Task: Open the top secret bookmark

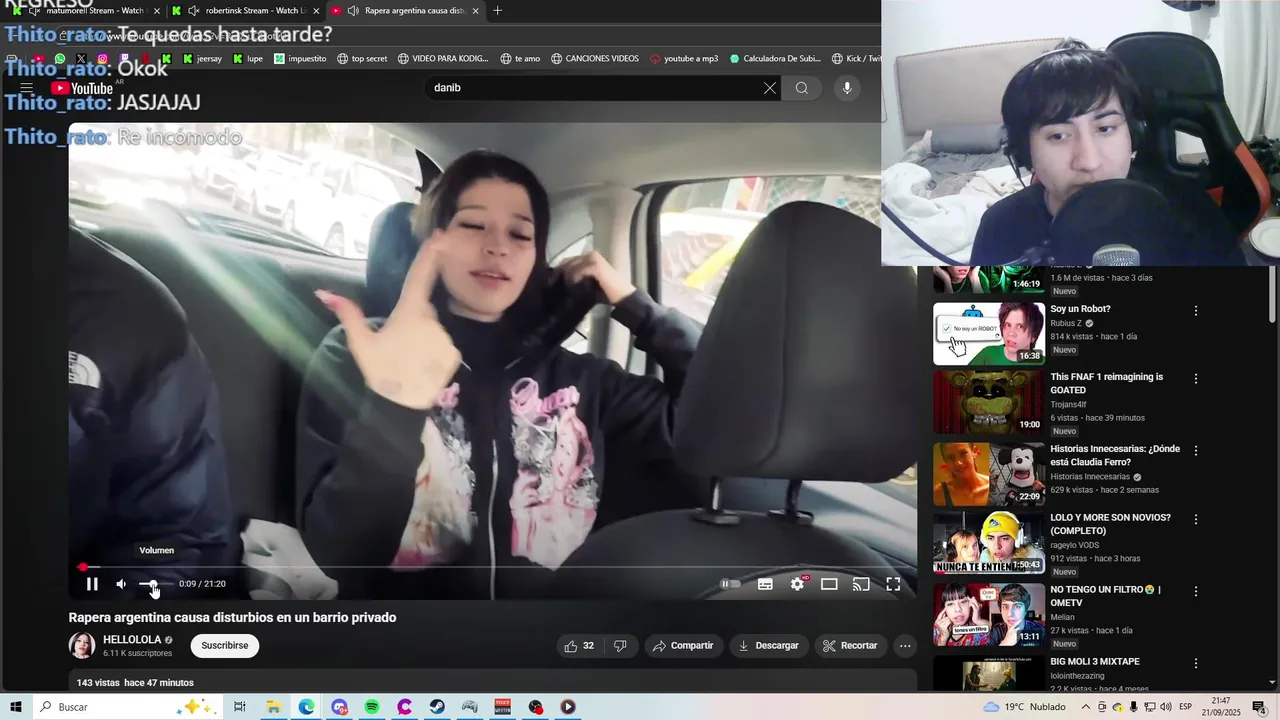Action: point(362,59)
